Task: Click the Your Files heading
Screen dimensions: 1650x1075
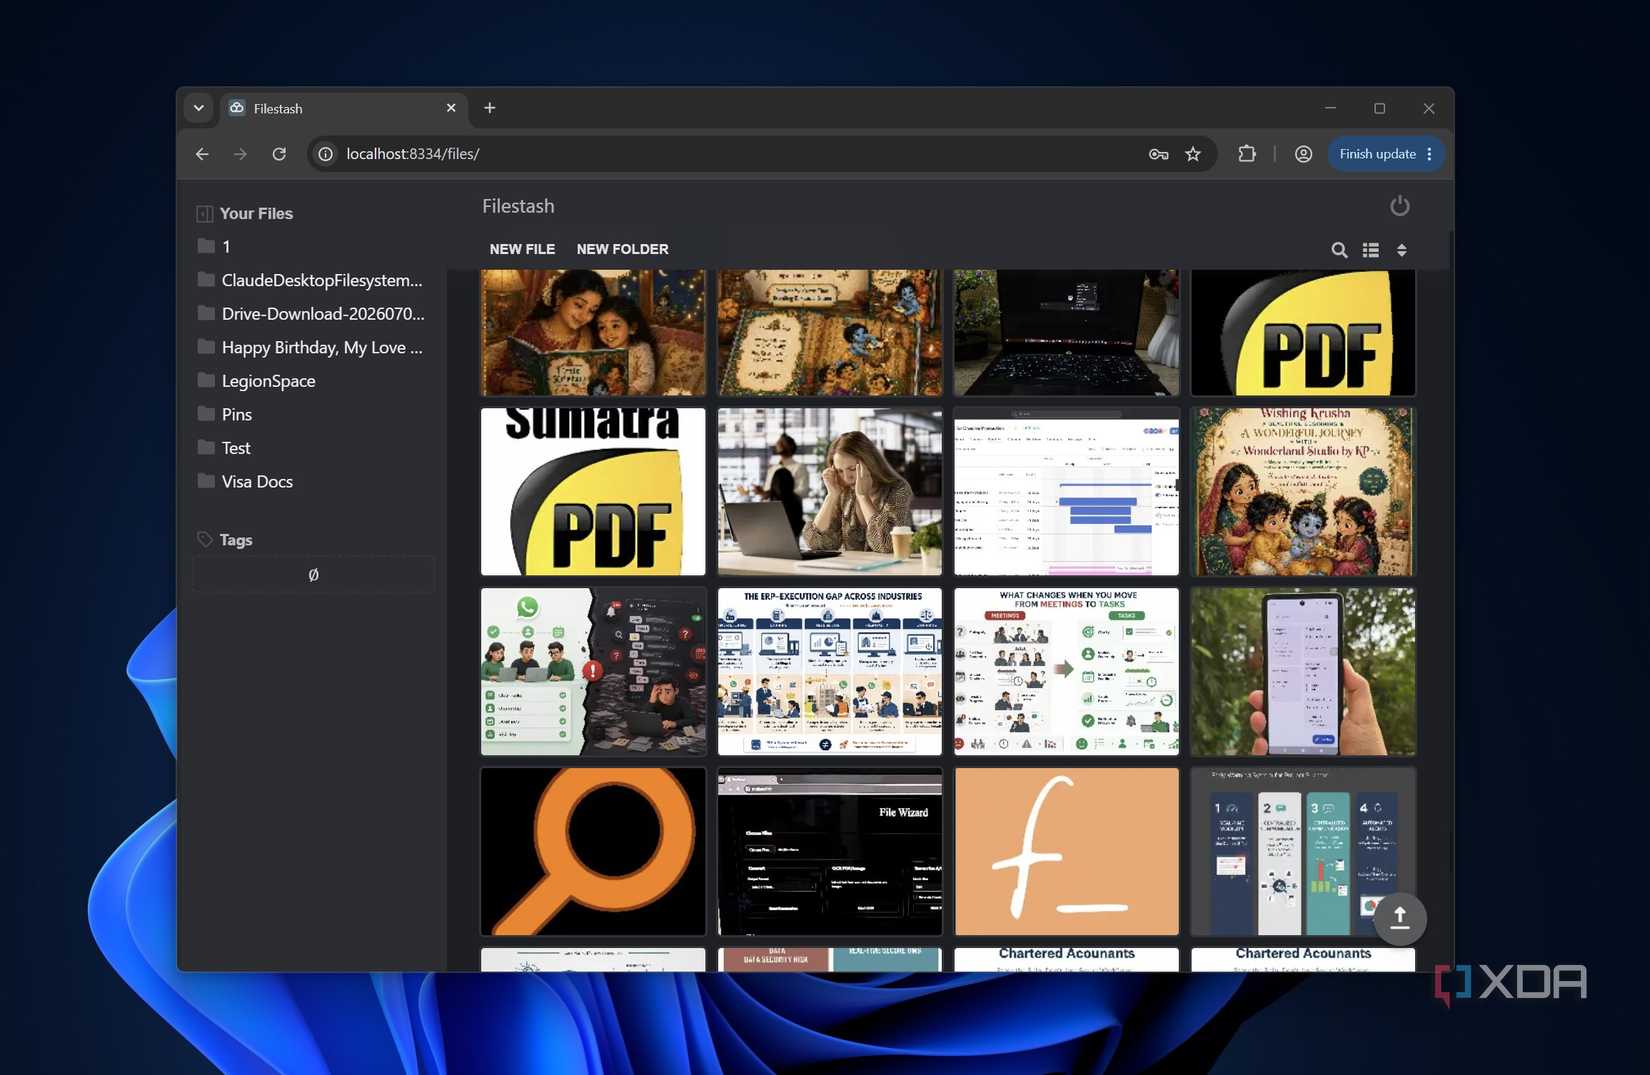Action: point(256,214)
